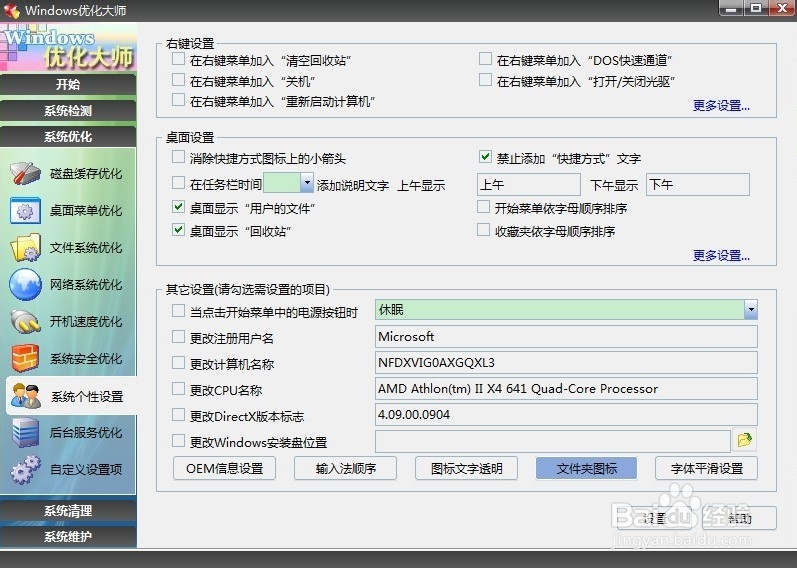Check 当点击开始菜单中的电源按钮时 option

[x=178, y=311]
